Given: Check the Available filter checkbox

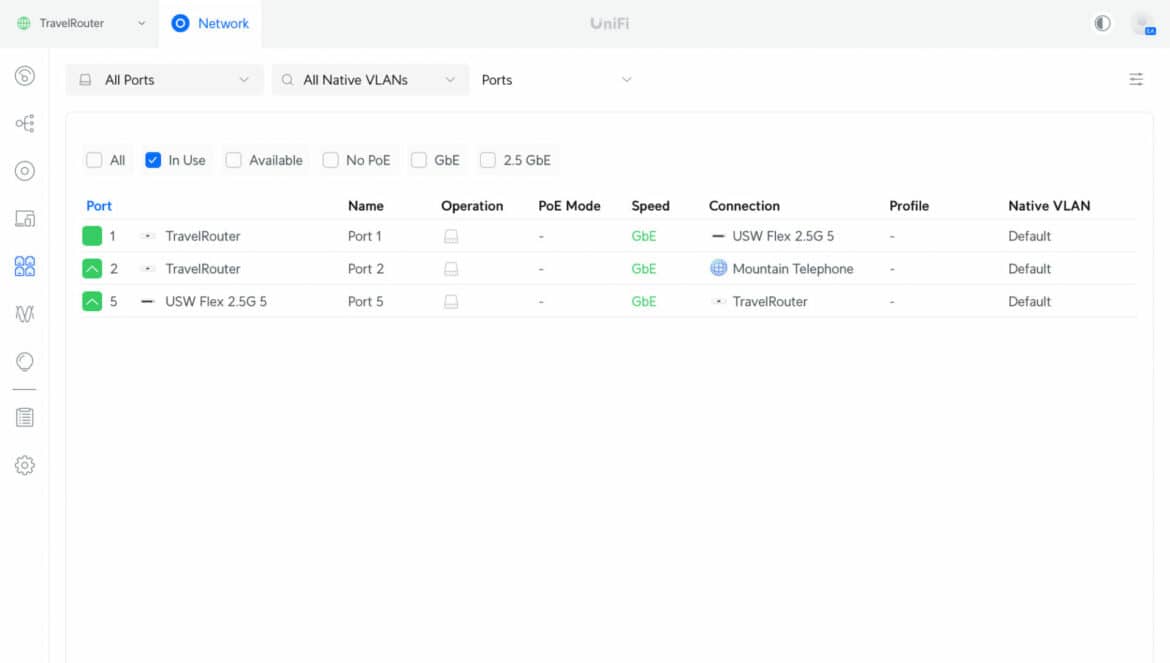Looking at the screenshot, I should tap(234, 160).
